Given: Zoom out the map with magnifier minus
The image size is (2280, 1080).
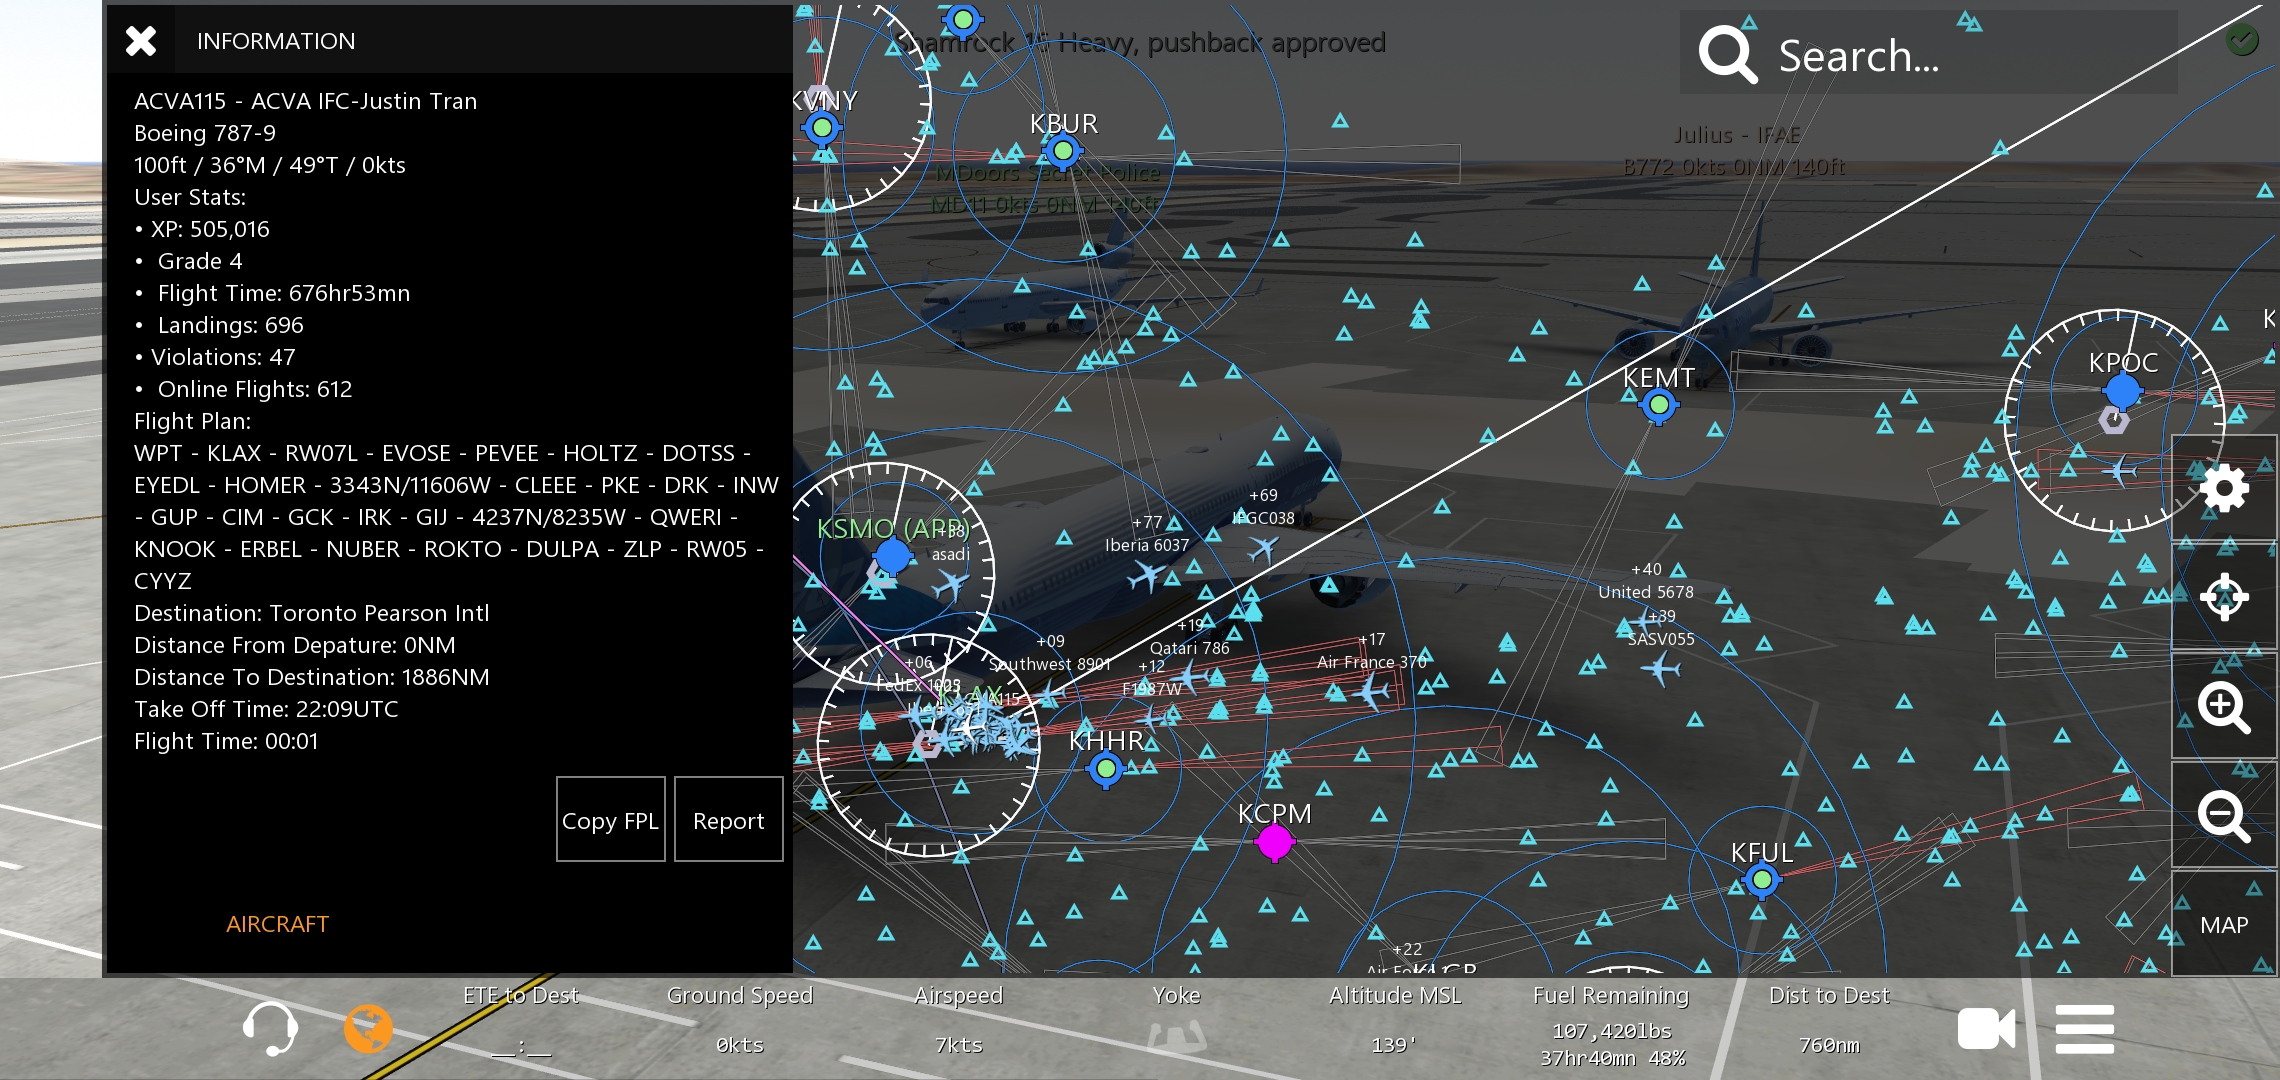Looking at the screenshot, I should pyautogui.click(x=2224, y=816).
